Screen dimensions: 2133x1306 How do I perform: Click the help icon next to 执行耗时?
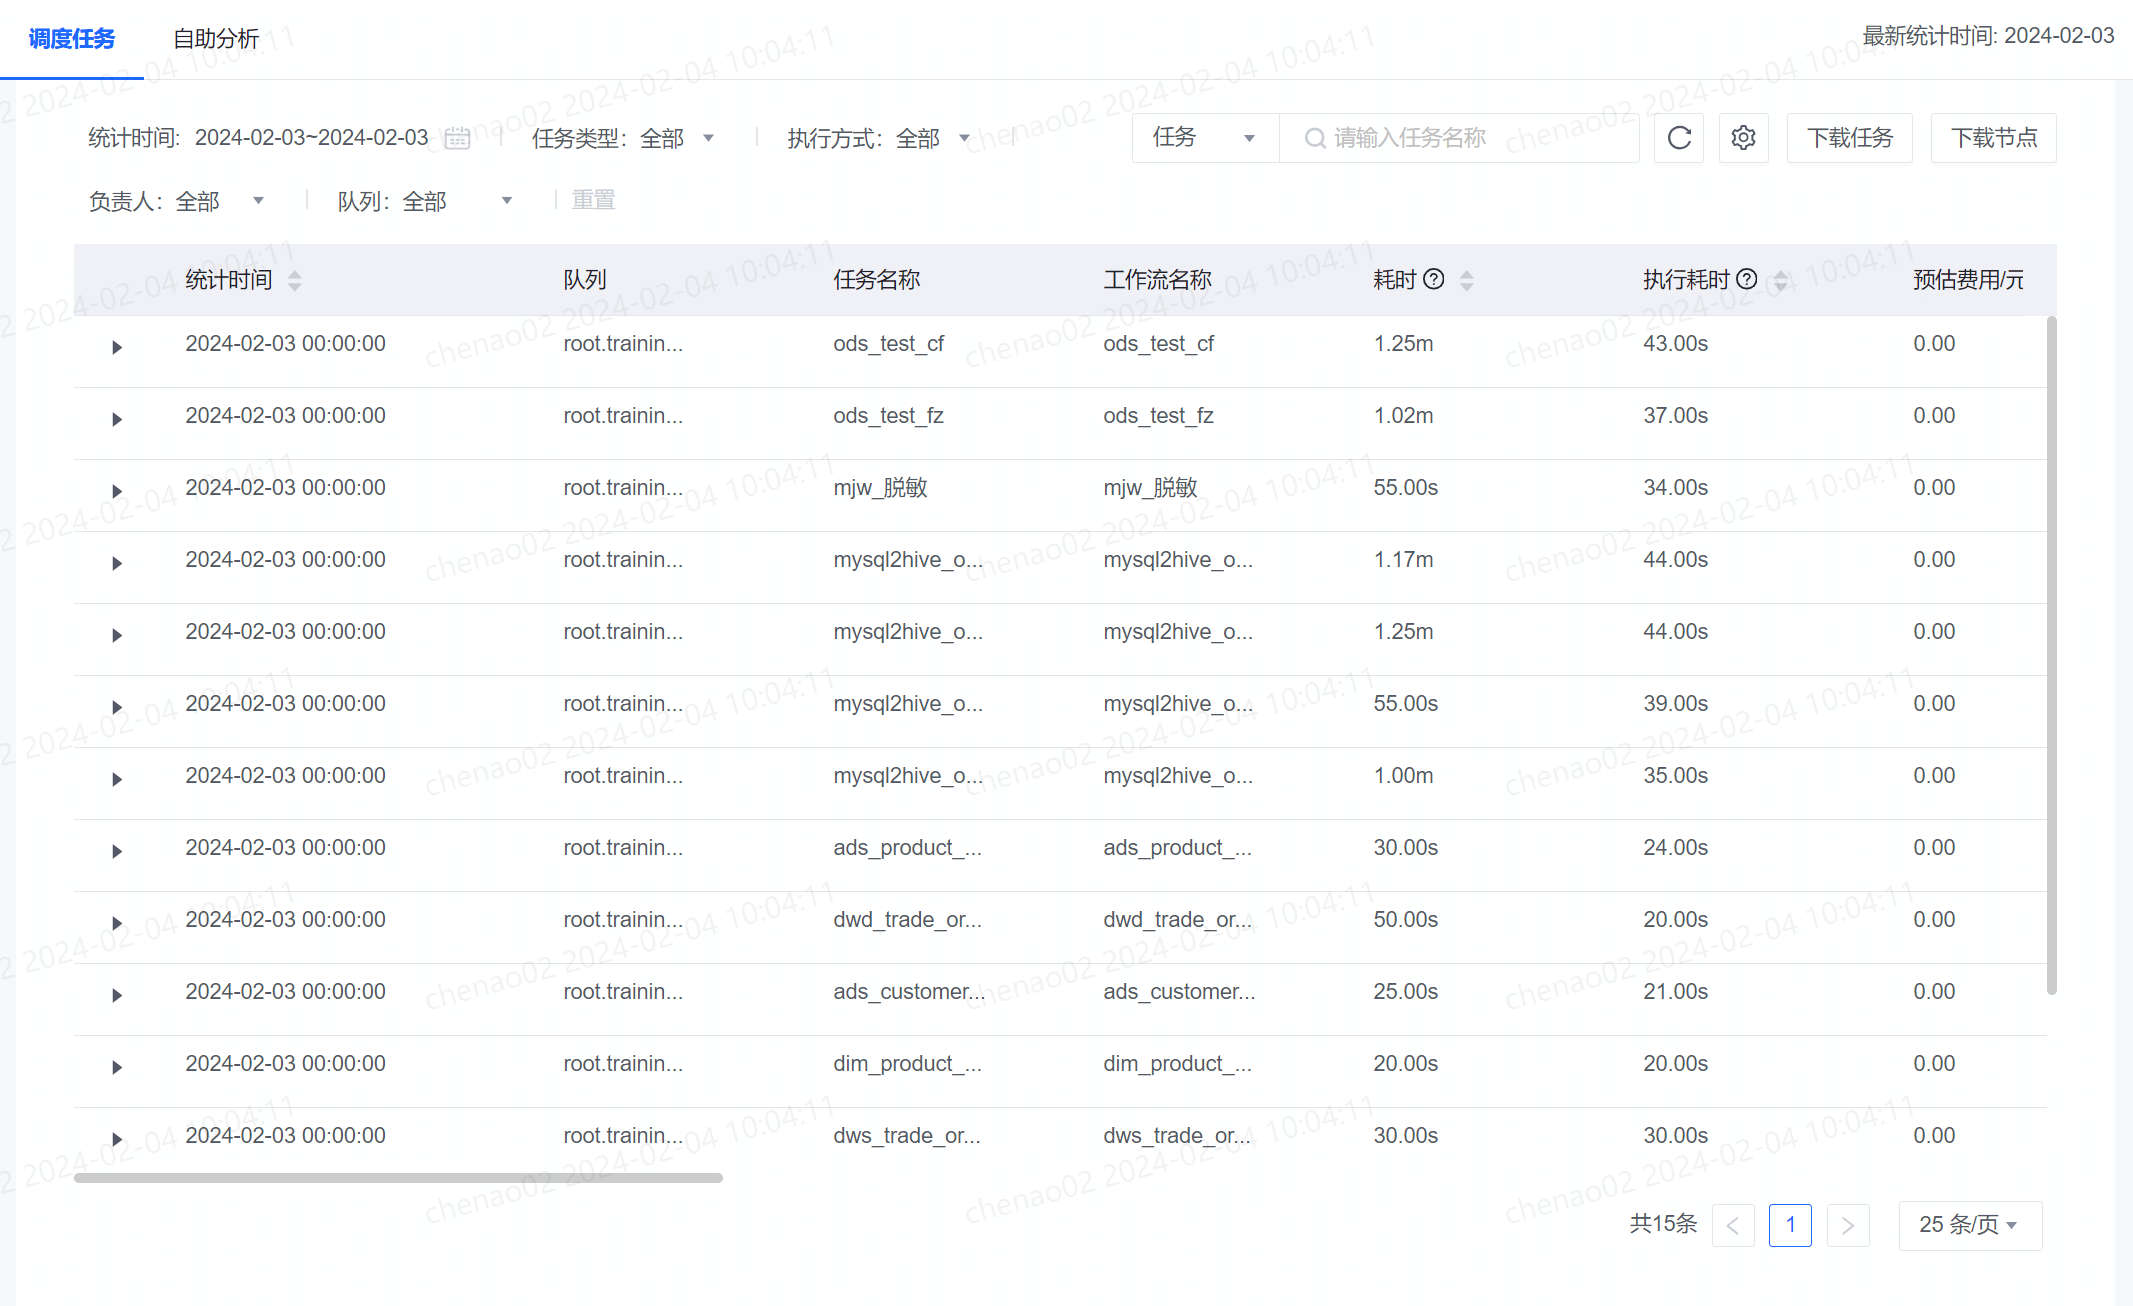pos(1746,279)
